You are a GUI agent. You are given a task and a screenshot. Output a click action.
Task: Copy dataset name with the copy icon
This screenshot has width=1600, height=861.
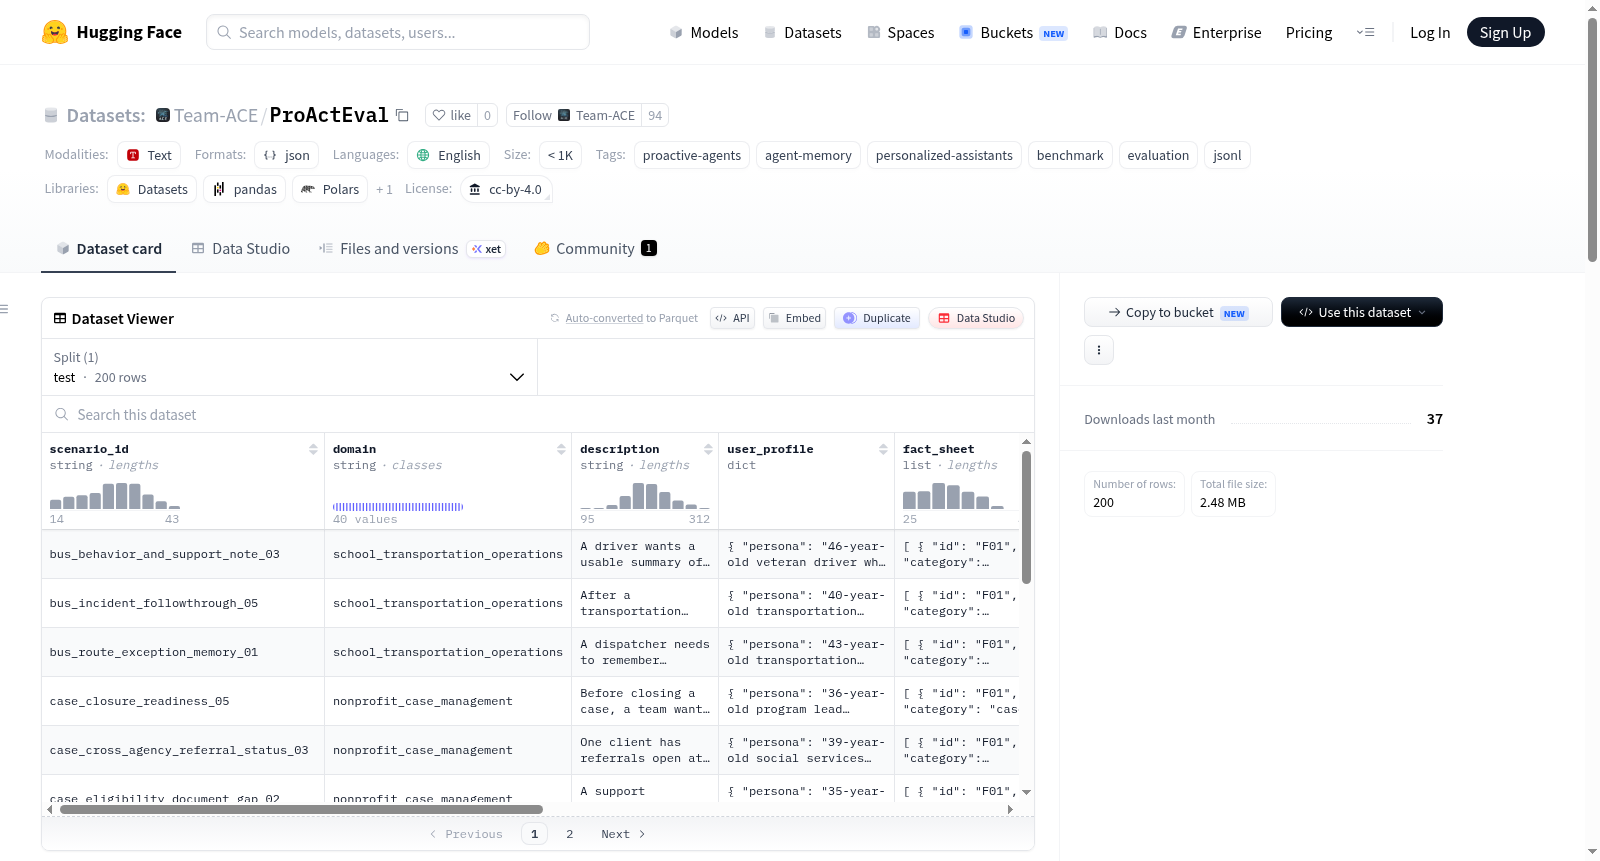[402, 115]
